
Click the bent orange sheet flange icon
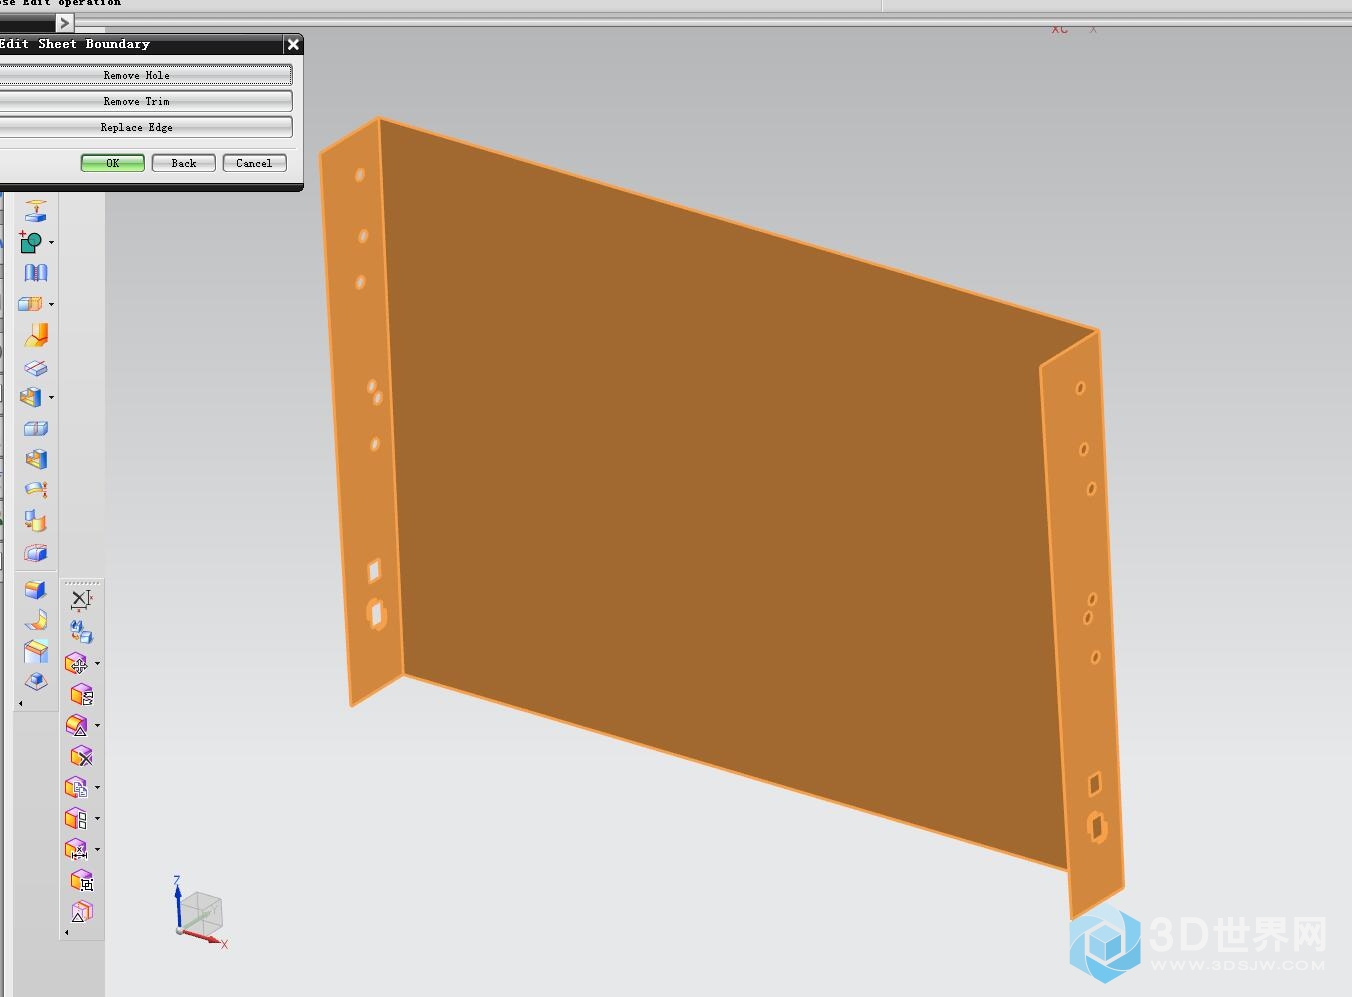click(36, 620)
